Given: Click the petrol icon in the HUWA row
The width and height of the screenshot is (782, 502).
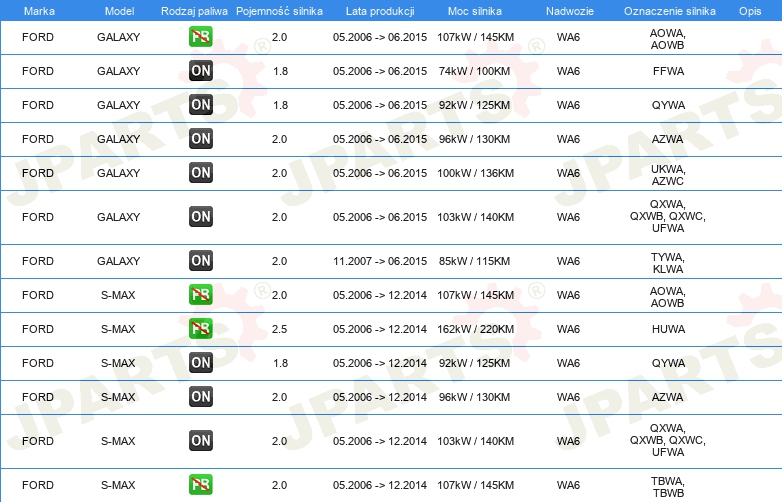Looking at the screenshot, I should (x=200, y=329).
